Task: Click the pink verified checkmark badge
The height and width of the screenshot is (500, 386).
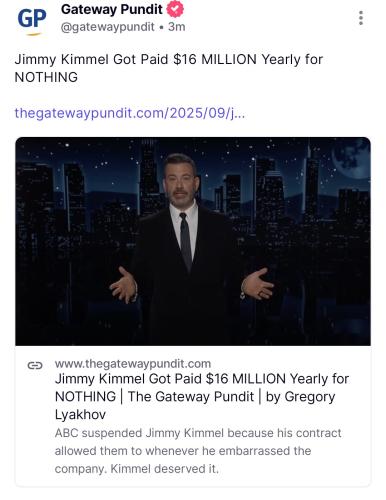Action: (175, 9)
